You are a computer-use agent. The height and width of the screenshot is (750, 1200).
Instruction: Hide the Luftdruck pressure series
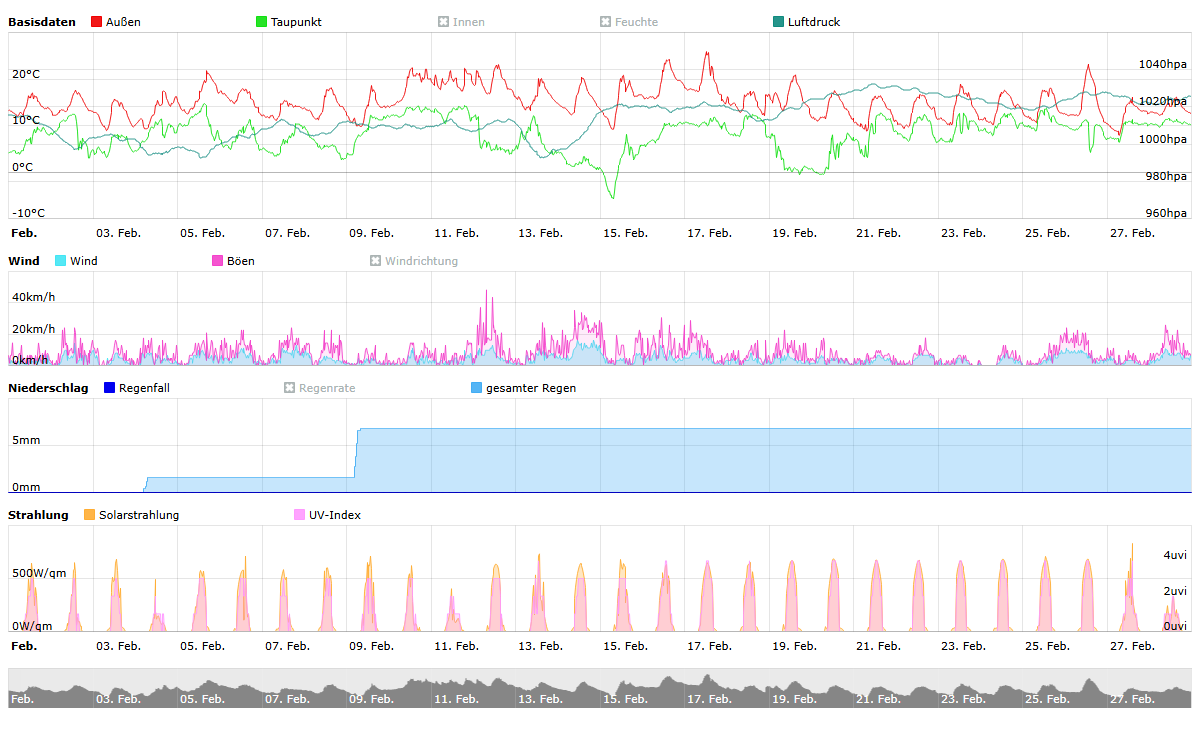pyautogui.click(x=779, y=22)
